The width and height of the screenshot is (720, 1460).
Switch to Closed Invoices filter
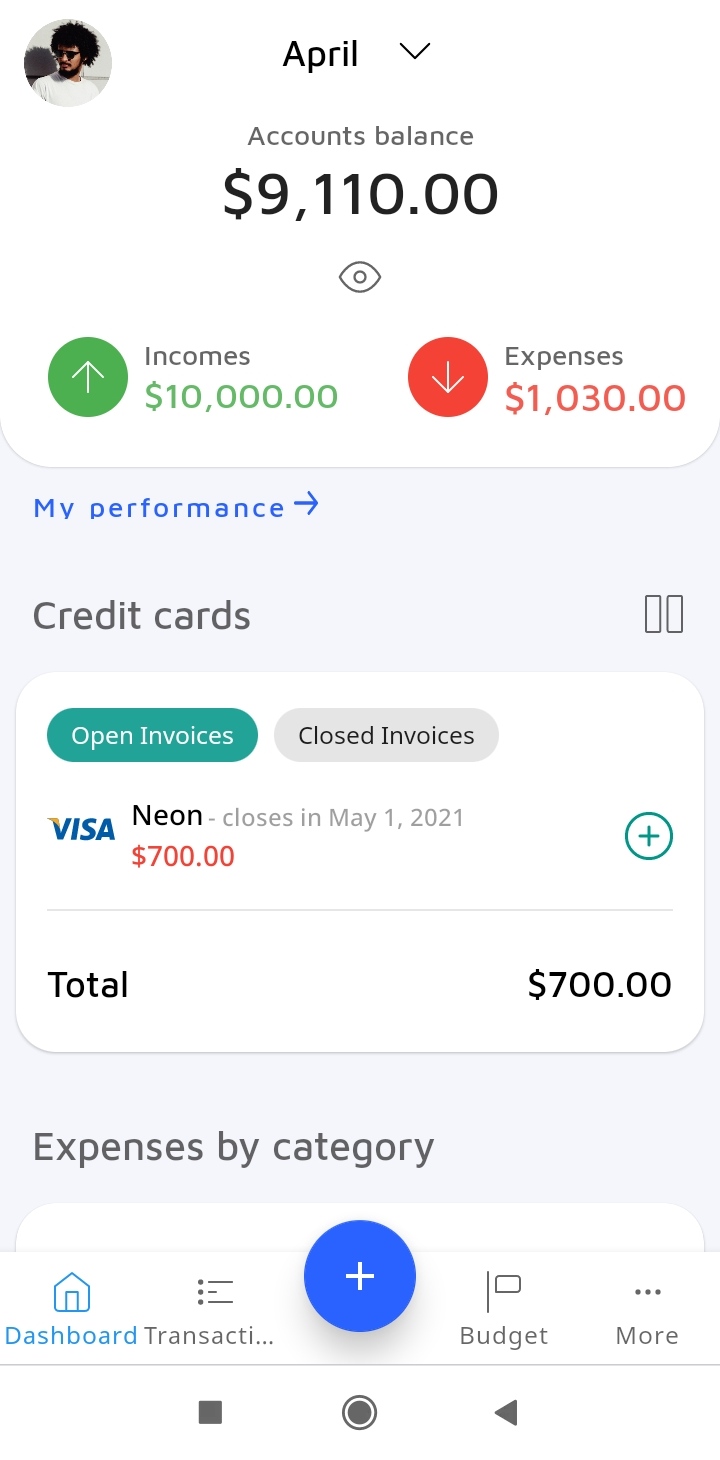point(386,736)
